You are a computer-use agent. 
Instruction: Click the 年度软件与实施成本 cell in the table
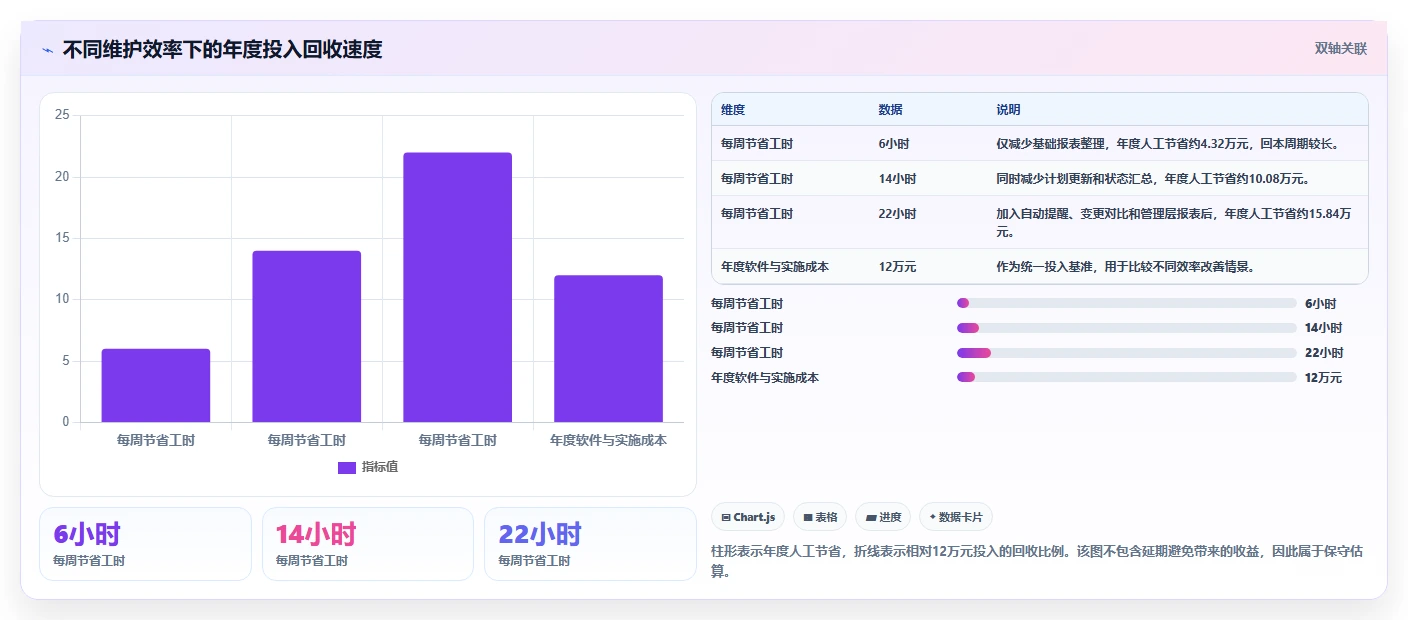tap(775, 266)
